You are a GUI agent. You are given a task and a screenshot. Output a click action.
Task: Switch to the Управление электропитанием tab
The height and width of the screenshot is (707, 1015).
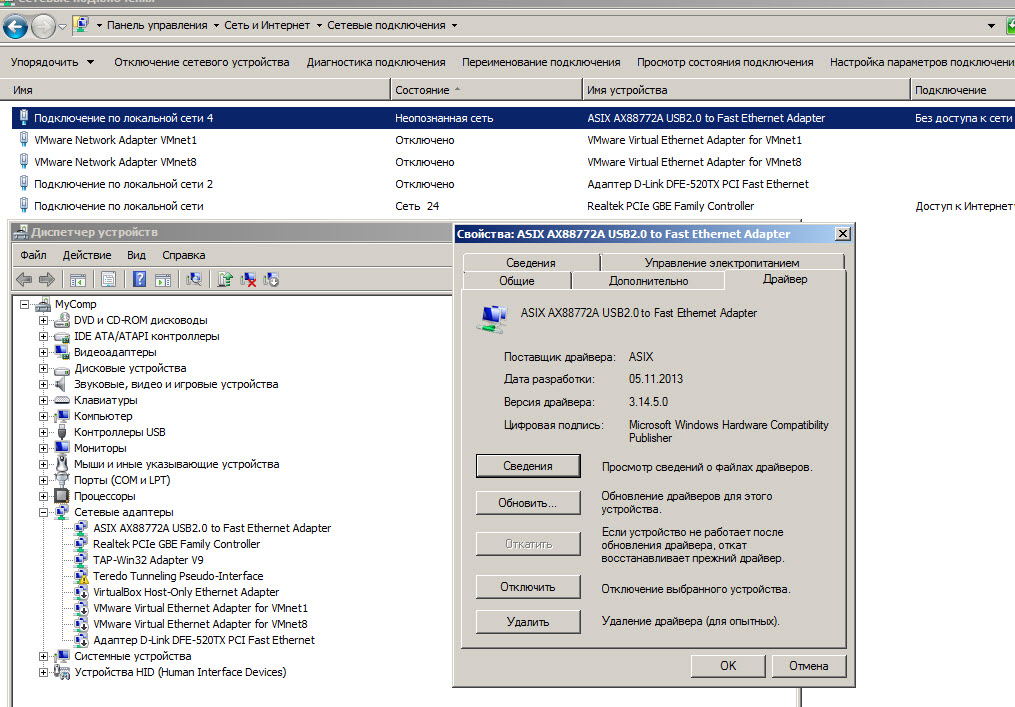point(721,262)
